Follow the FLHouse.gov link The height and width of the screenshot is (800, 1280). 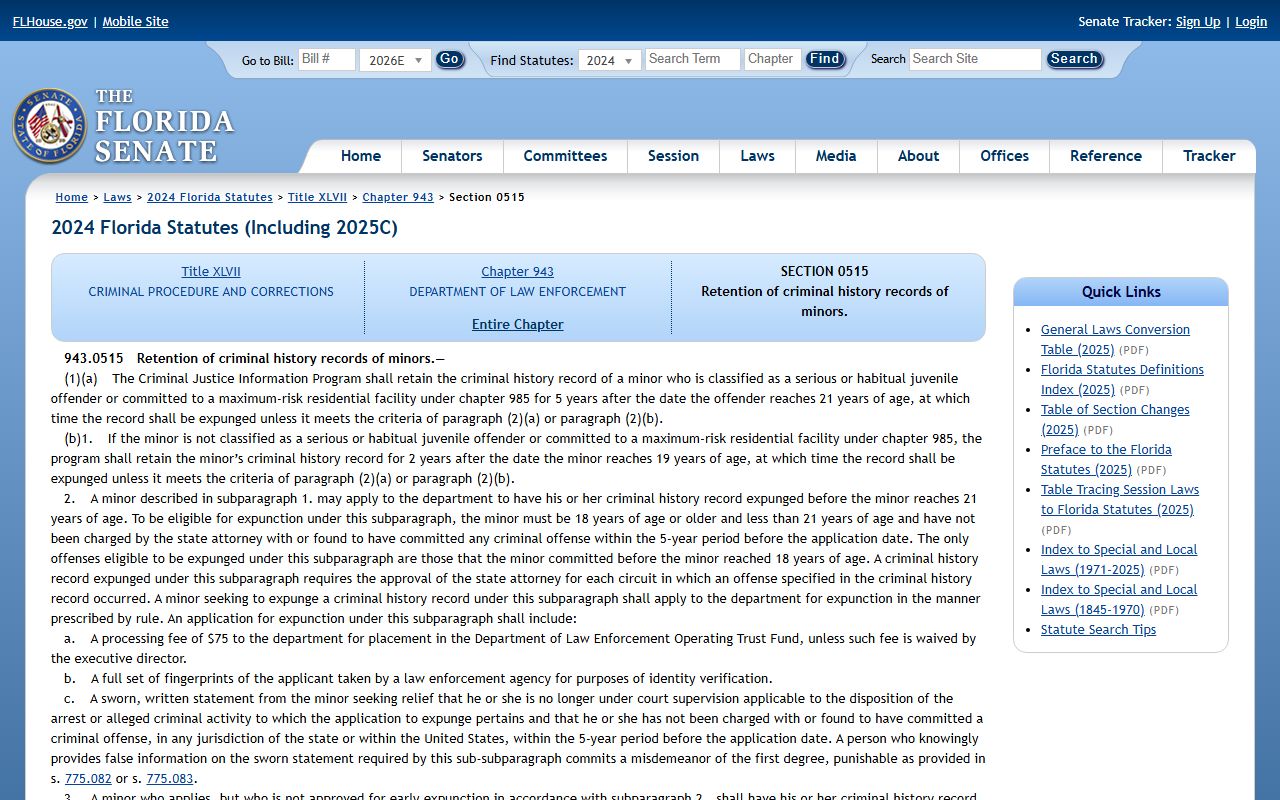[x=50, y=21]
